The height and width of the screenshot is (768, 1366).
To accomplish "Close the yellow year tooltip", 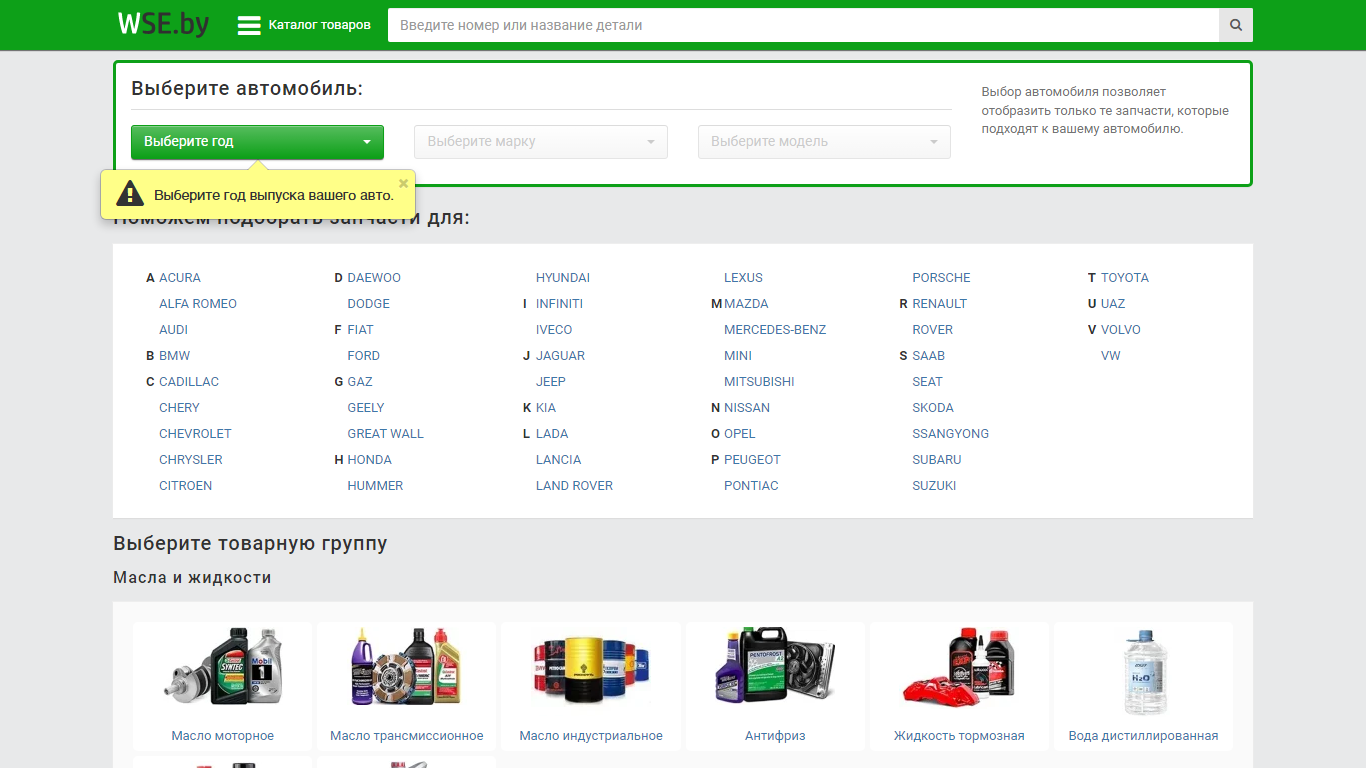I will 403,183.
